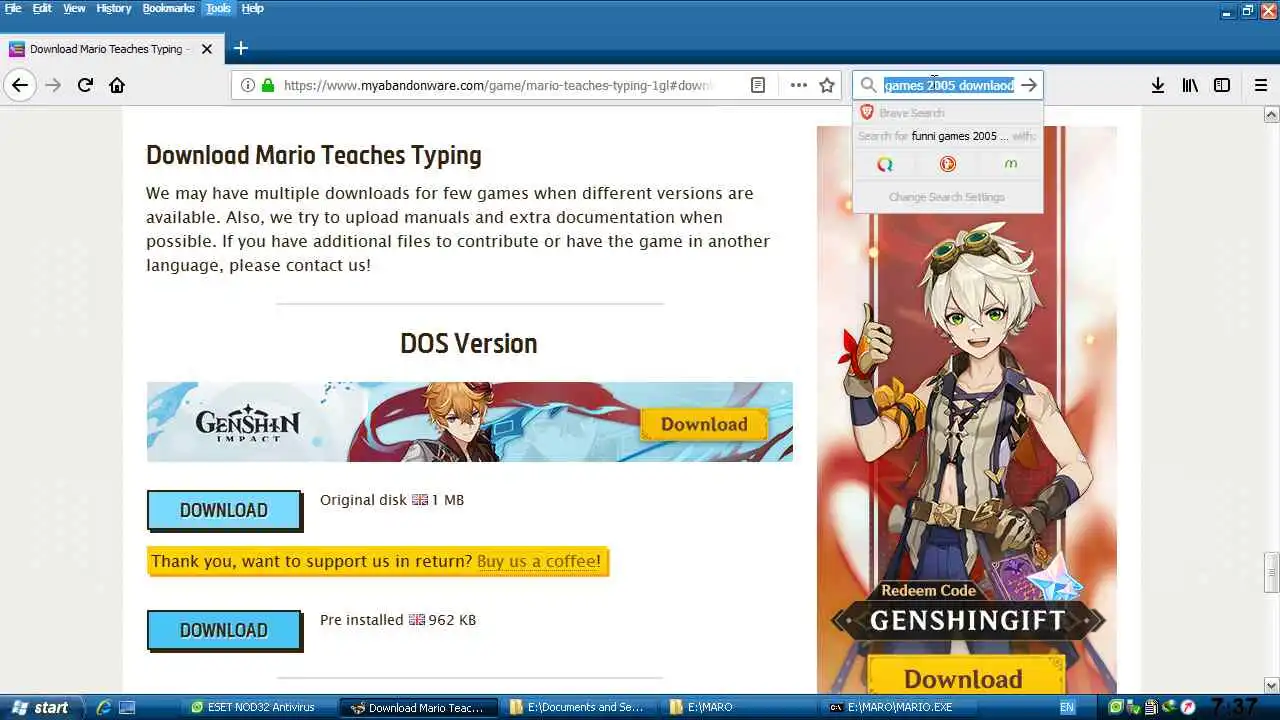
Task: Open a new tab with plus button
Action: 240,48
